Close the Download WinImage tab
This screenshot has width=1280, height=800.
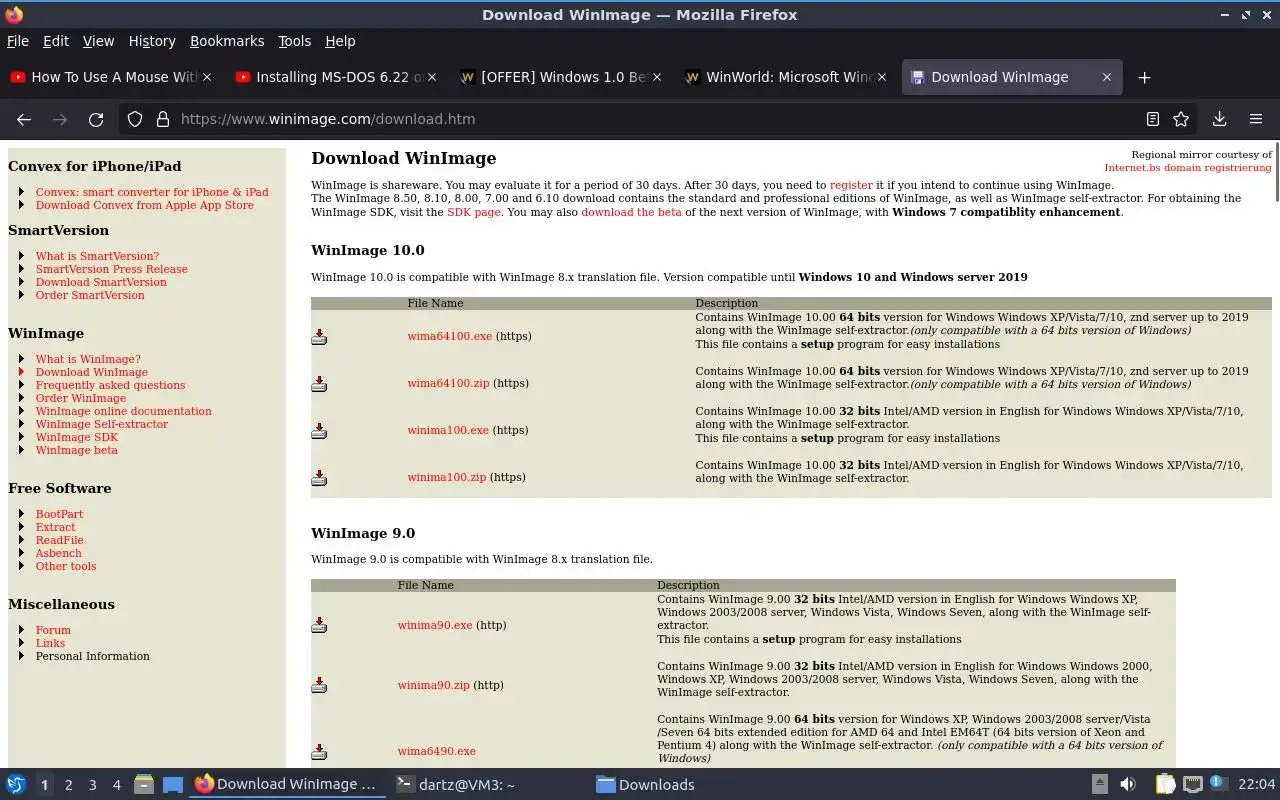coord(1106,77)
